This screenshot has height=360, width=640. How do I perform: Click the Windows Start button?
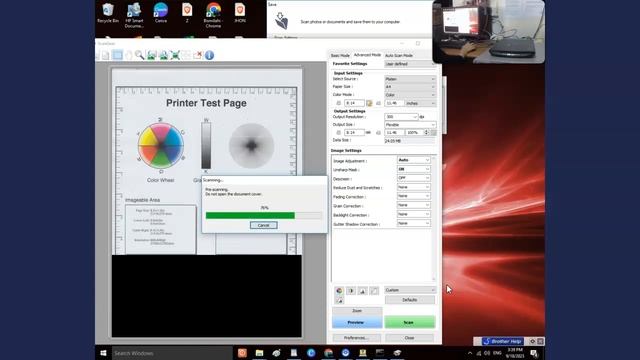click(x=103, y=353)
